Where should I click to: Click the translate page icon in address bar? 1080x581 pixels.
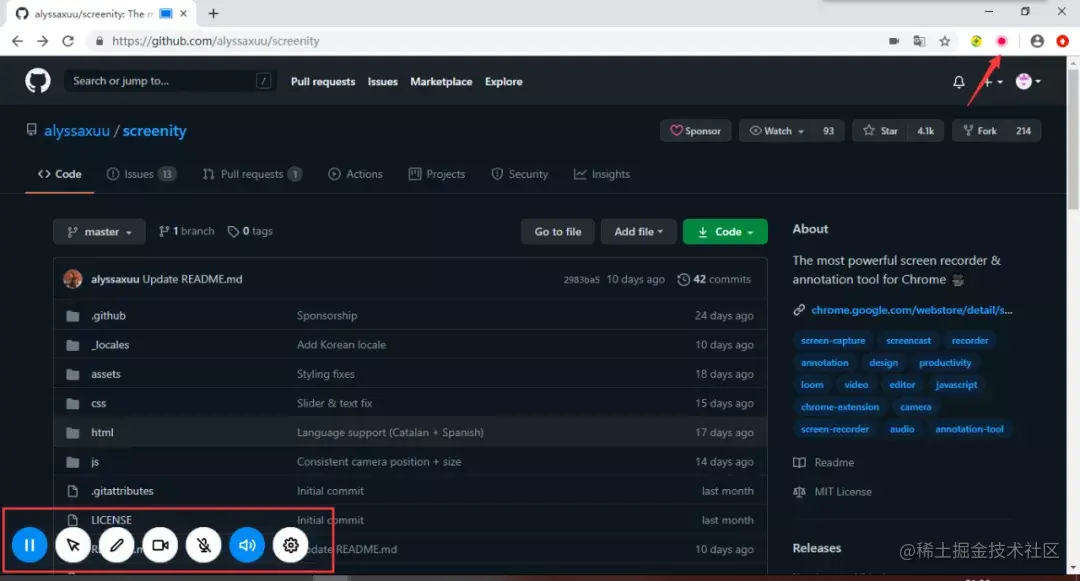(x=919, y=41)
